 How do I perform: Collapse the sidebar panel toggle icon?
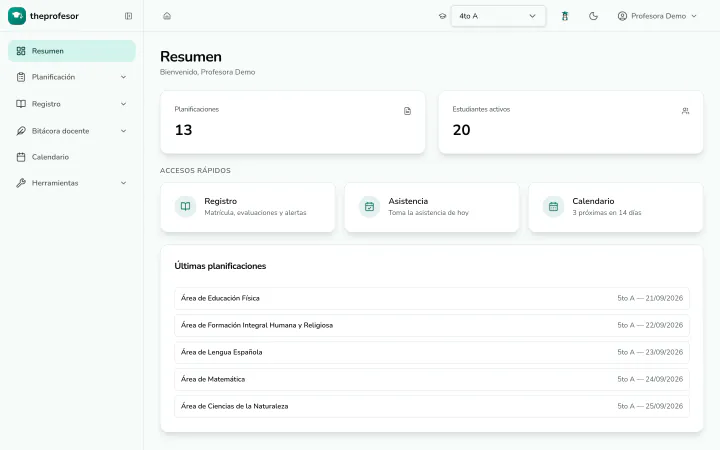point(129,16)
